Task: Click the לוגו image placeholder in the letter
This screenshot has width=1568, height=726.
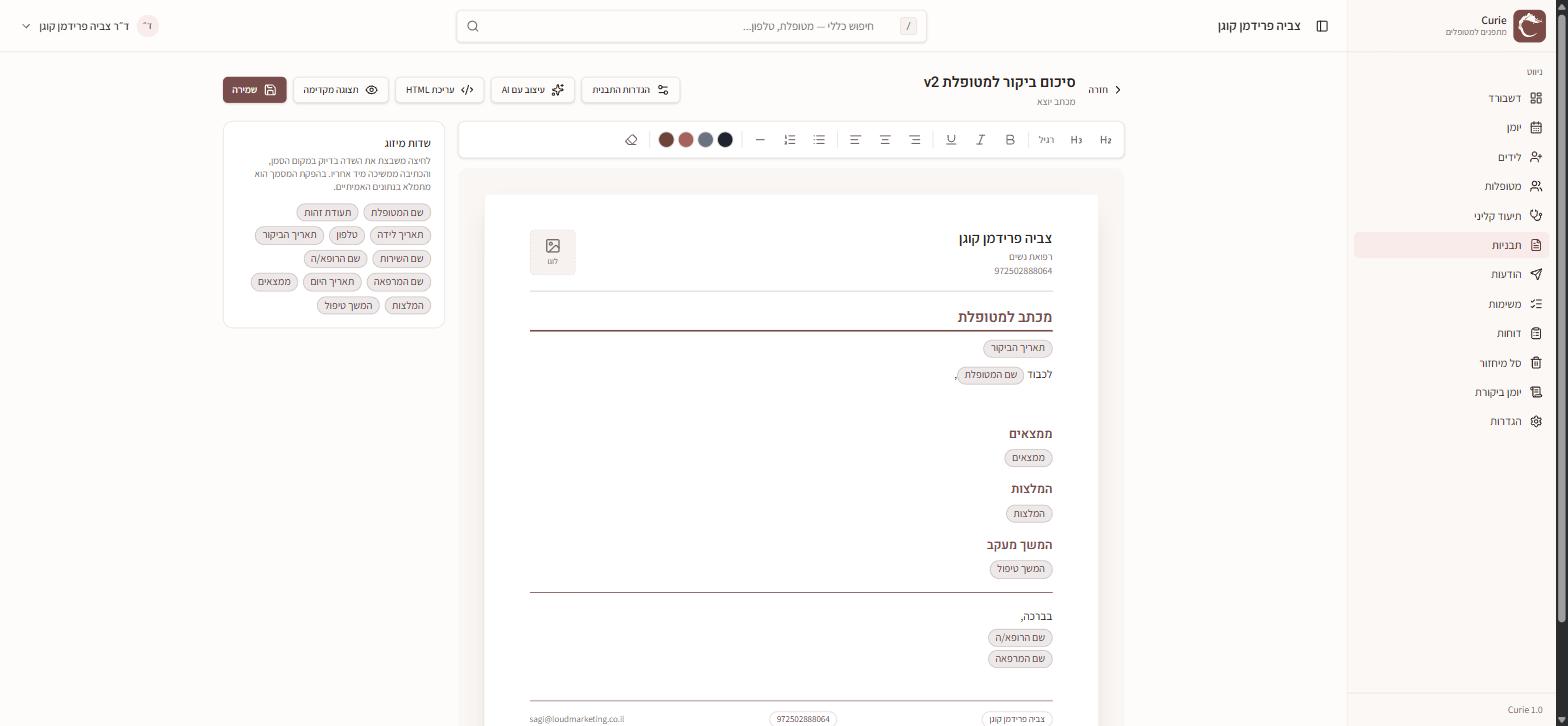Action: 553,252
